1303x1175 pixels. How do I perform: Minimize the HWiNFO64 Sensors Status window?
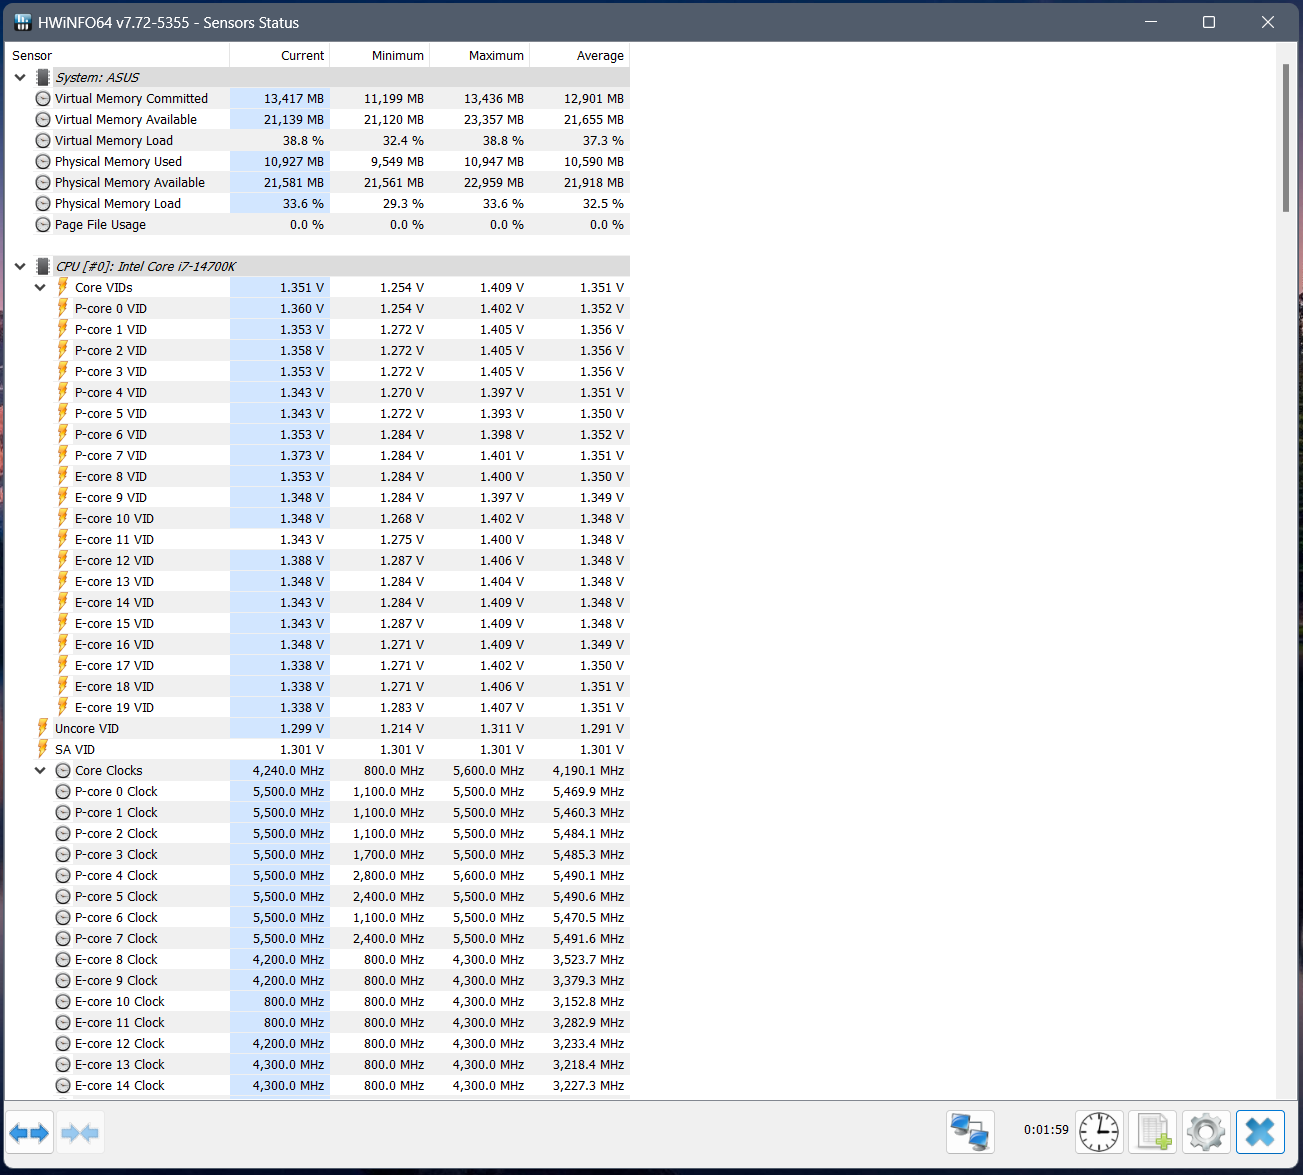click(x=1151, y=22)
